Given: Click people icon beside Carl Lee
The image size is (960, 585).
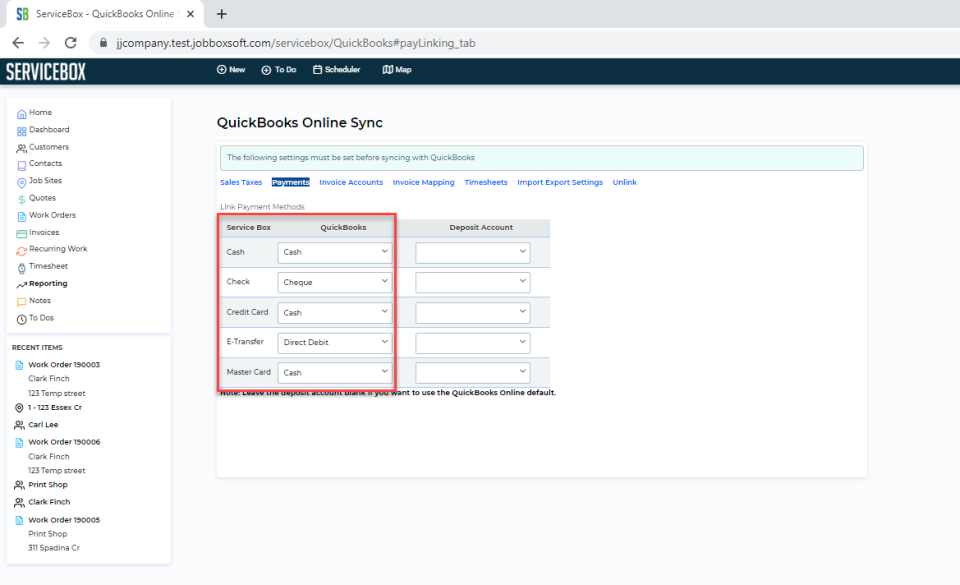Looking at the screenshot, I should click(19, 425).
